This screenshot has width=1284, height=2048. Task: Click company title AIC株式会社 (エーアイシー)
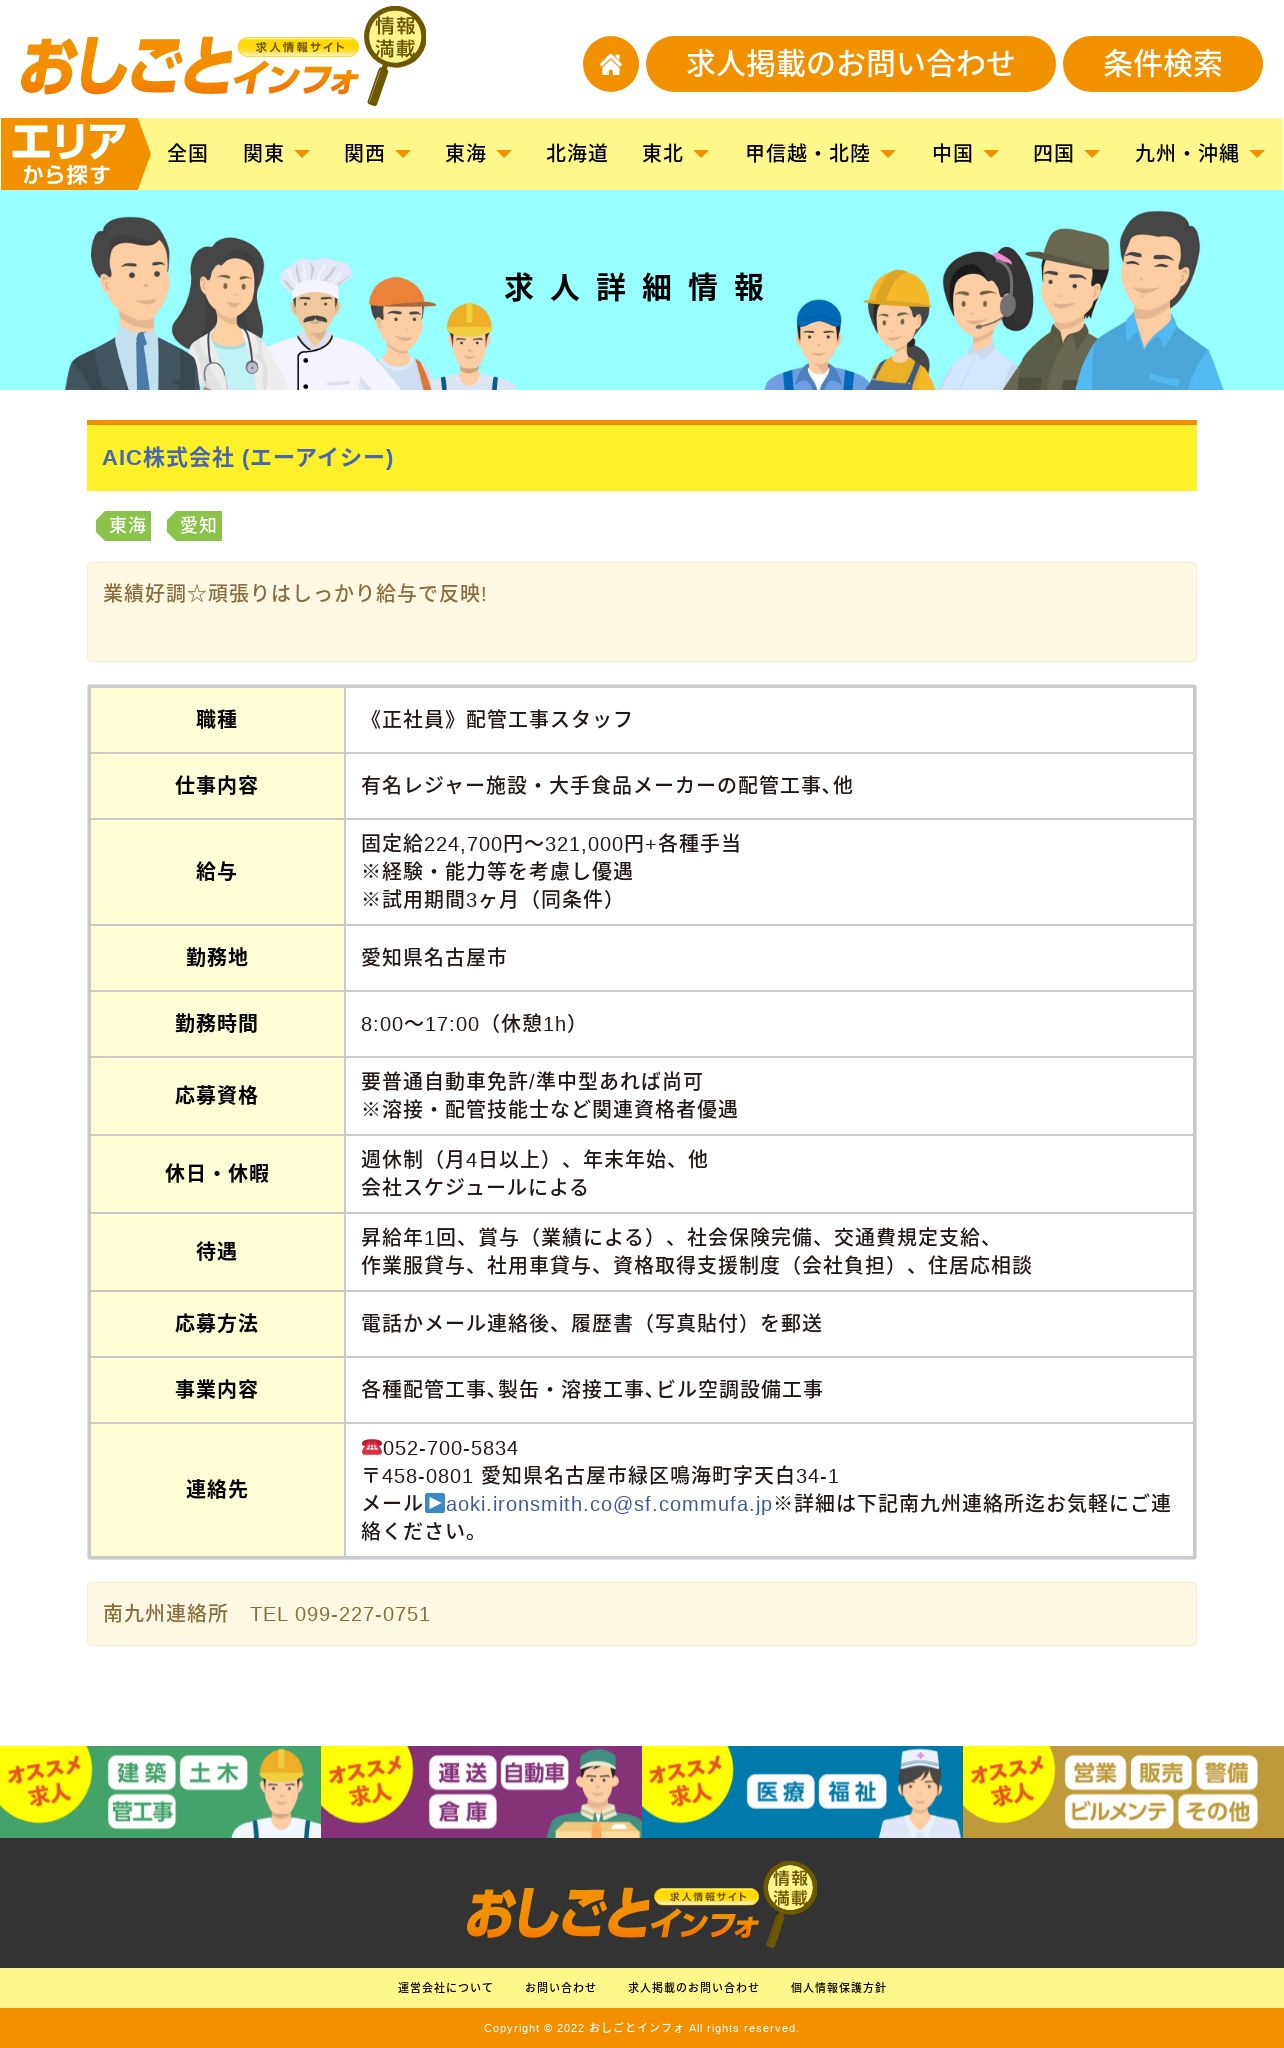(248, 458)
